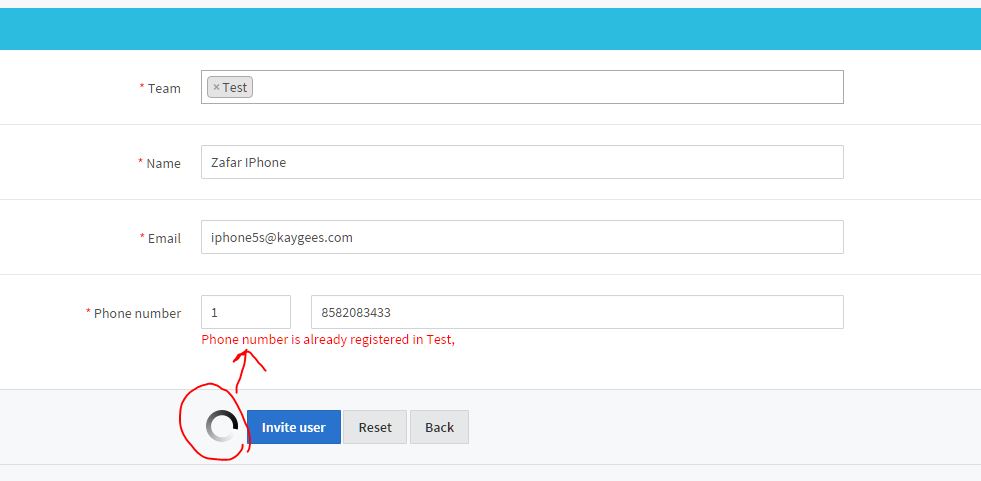Edit the country code field showing 1
The image size is (981, 481).
tap(246, 312)
